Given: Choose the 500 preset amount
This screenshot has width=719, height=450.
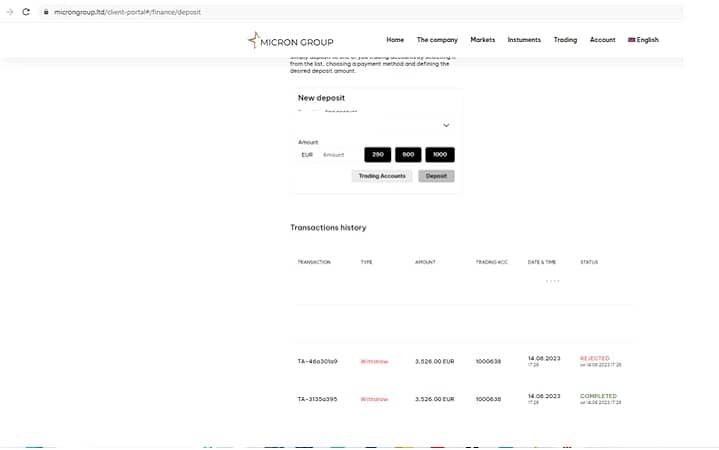Looking at the screenshot, I should point(408,155).
